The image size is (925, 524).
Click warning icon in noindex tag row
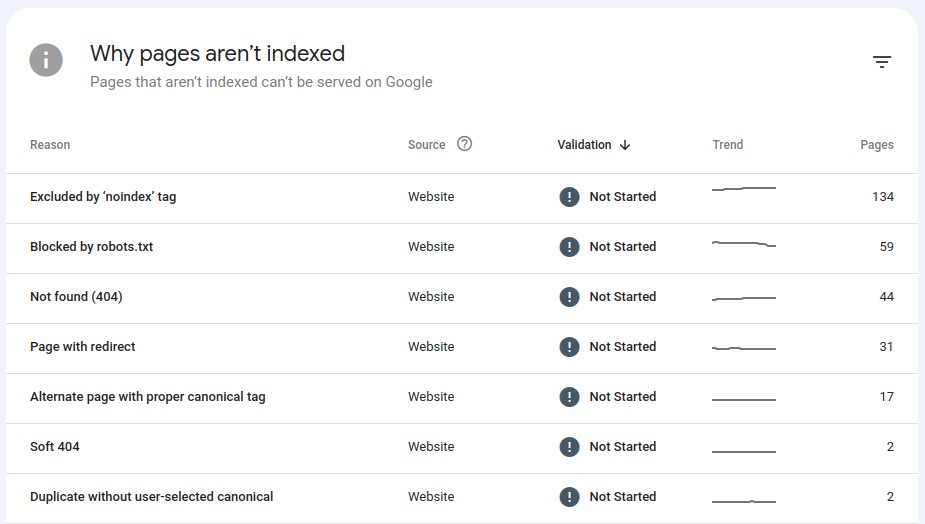(x=569, y=197)
